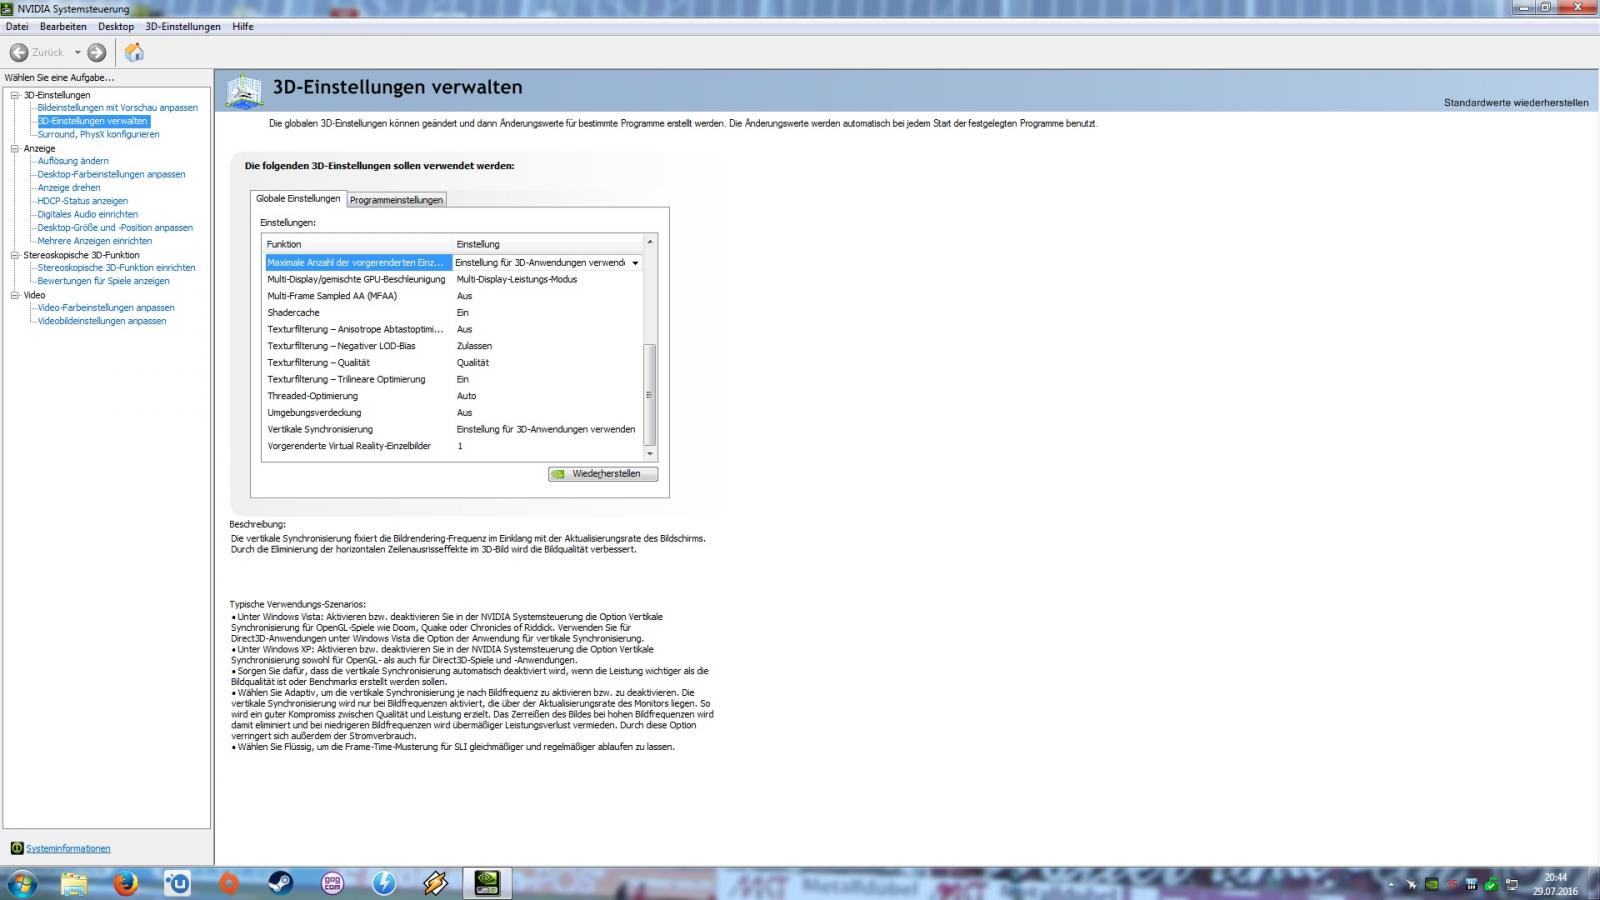Open Digitales Audio einrichten
Image resolution: width=1600 pixels, height=900 pixels.
coord(88,214)
